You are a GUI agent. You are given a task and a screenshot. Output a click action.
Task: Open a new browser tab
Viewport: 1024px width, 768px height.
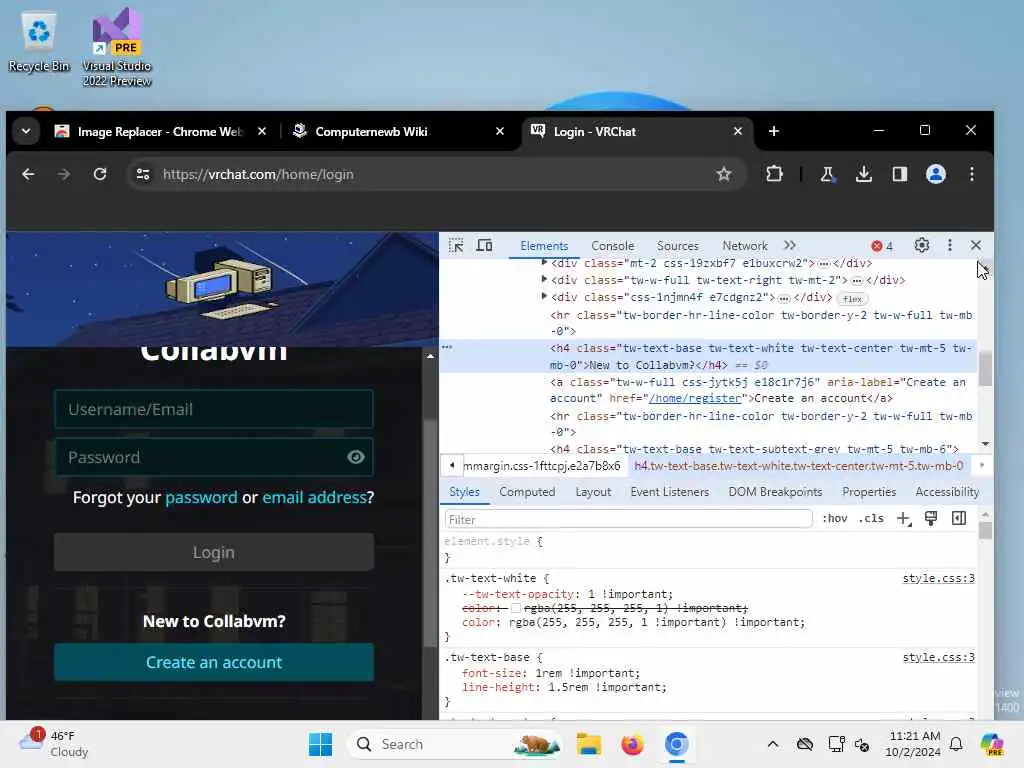pos(774,131)
